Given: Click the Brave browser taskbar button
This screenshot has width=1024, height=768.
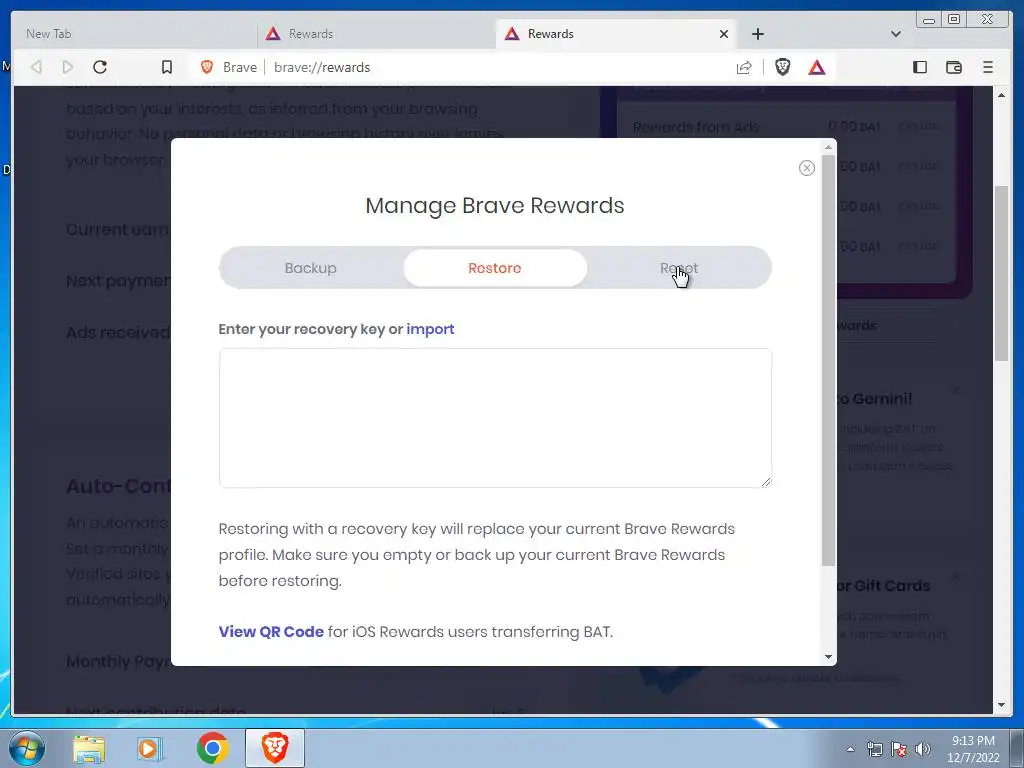Looking at the screenshot, I should pyautogui.click(x=275, y=748).
